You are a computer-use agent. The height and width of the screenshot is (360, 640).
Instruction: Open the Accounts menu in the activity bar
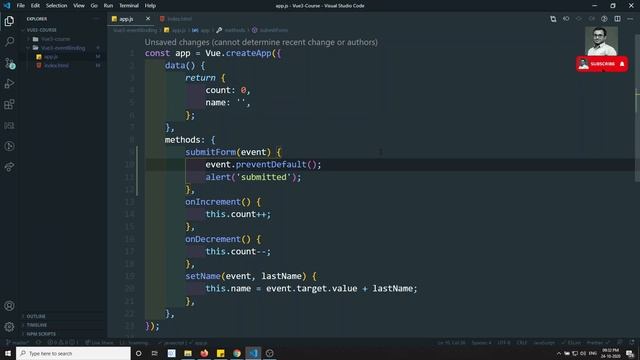click(x=9, y=306)
